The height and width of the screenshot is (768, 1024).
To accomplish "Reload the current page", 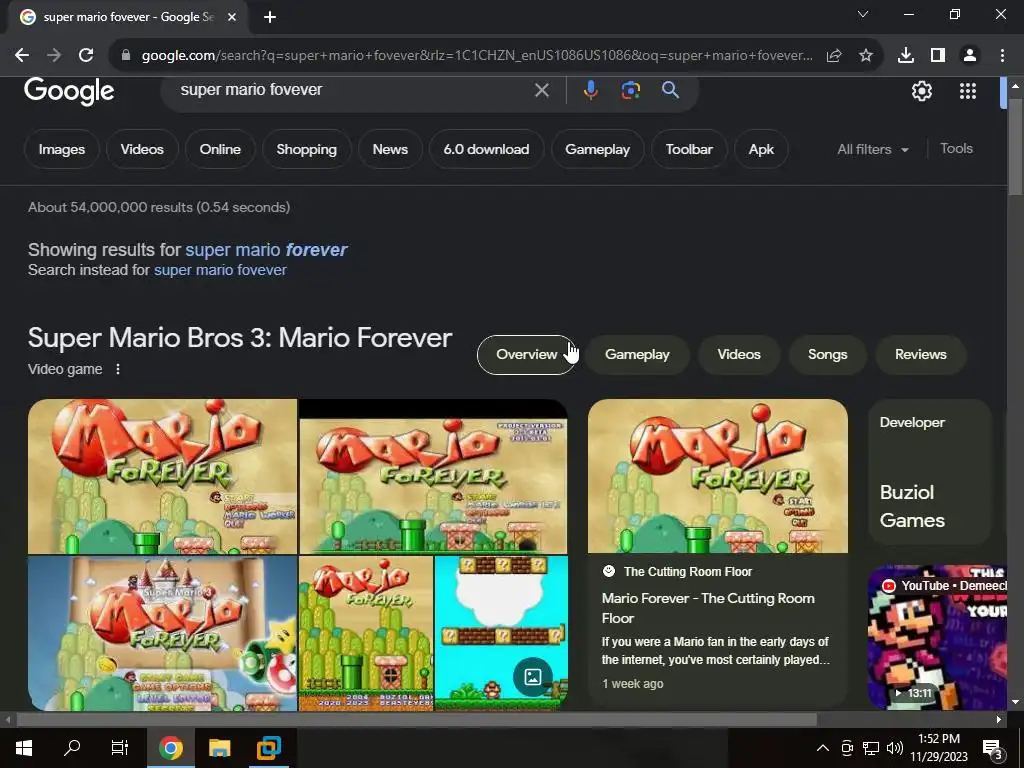I will tap(86, 56).
